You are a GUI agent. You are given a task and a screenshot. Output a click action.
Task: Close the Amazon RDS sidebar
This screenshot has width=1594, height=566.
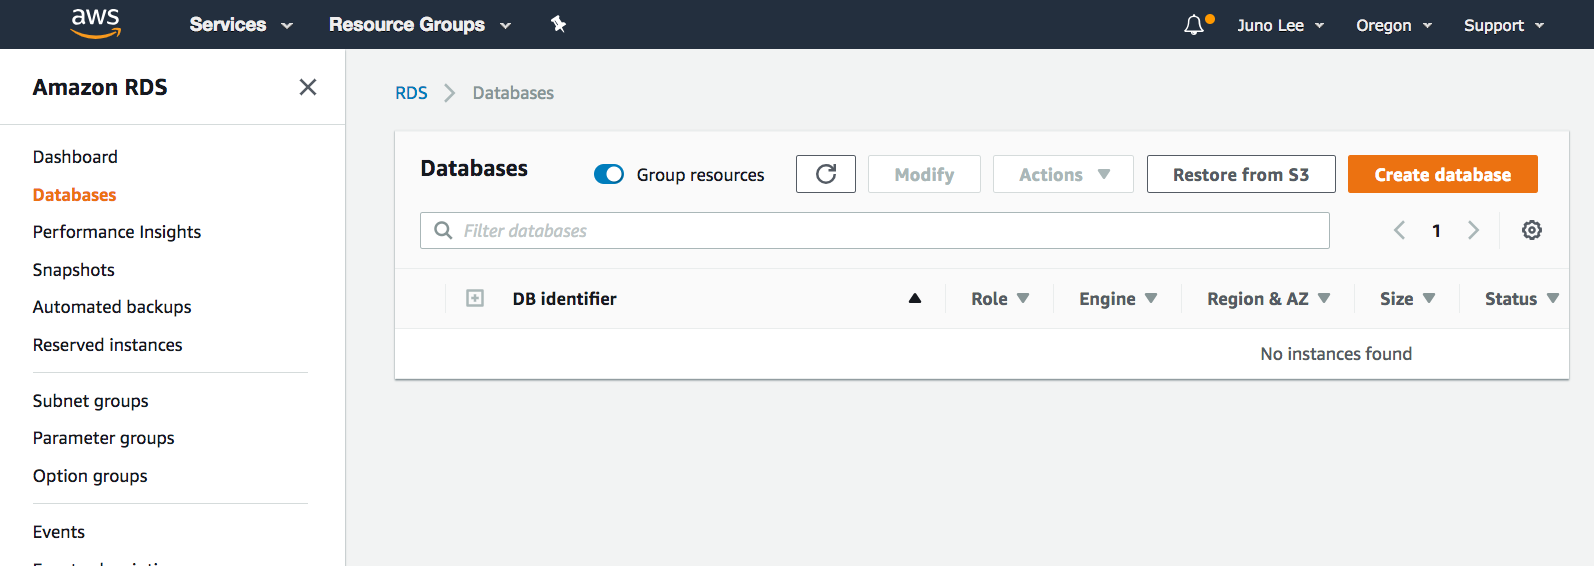tap(308, 87)
